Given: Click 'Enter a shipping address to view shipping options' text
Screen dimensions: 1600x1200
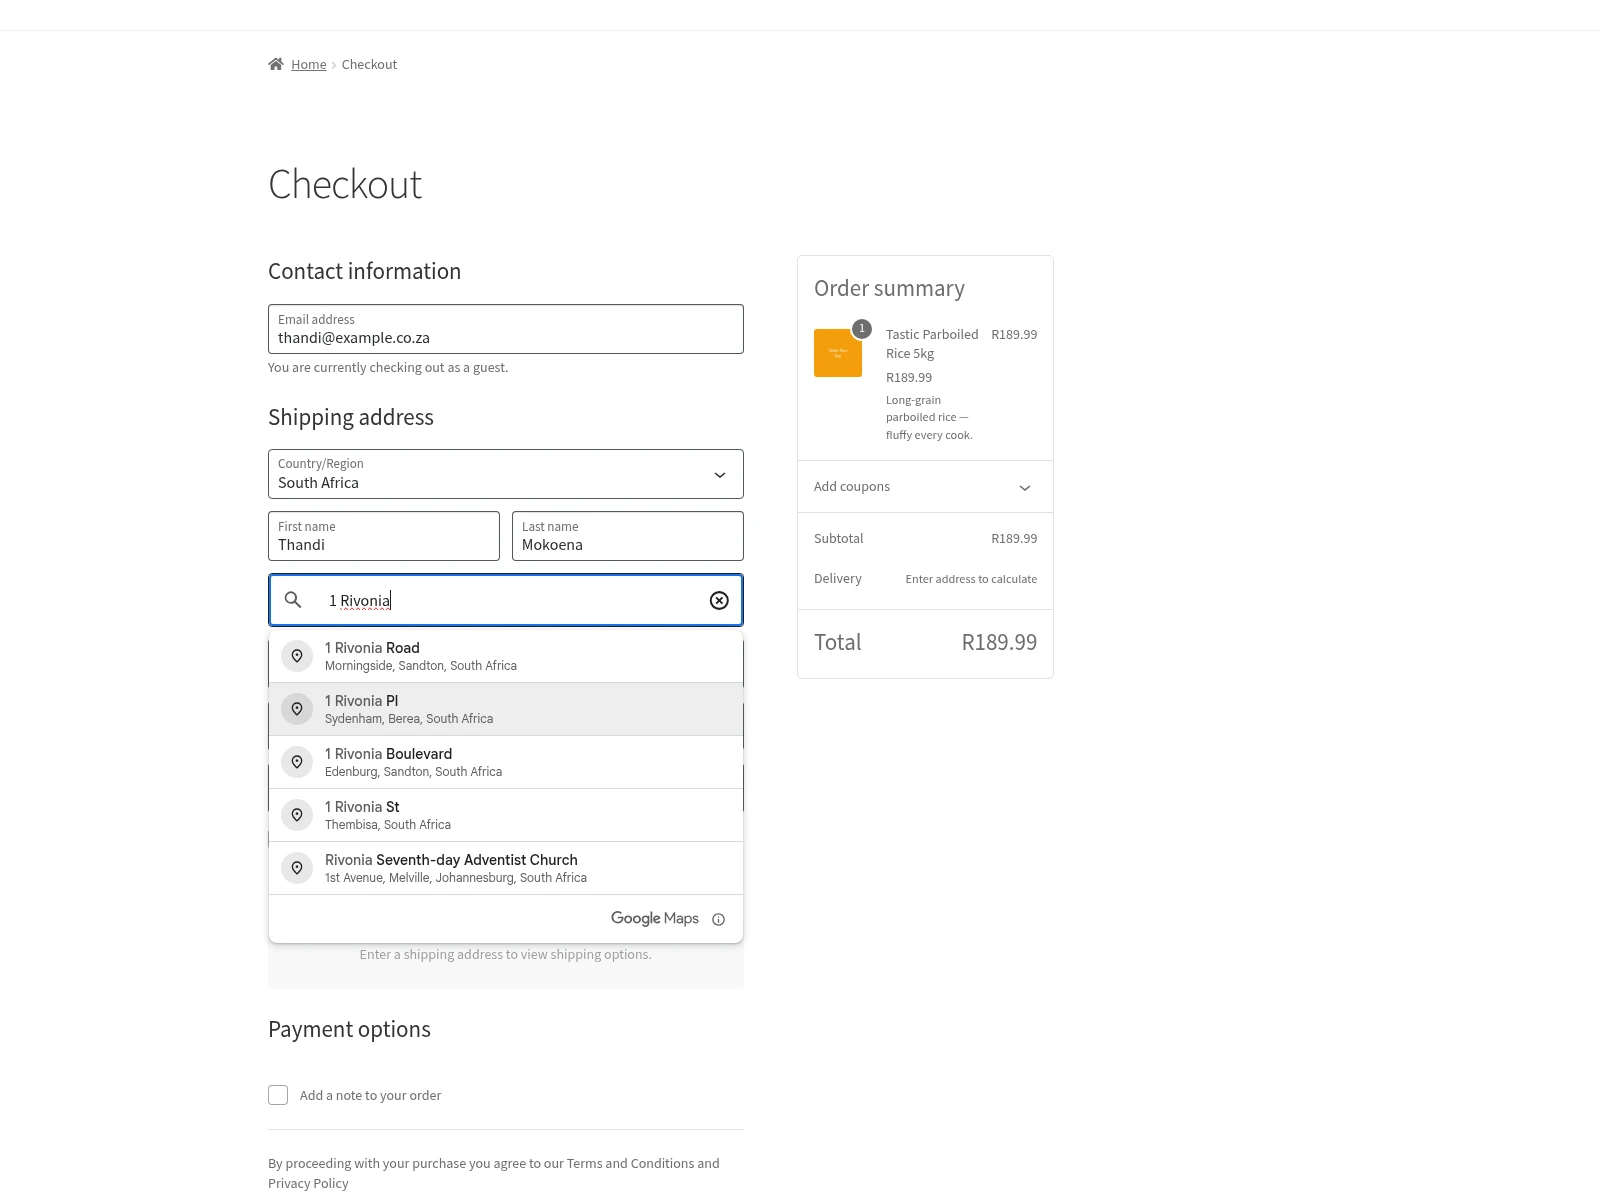Looking at the screenshot, I should point(506,954).
